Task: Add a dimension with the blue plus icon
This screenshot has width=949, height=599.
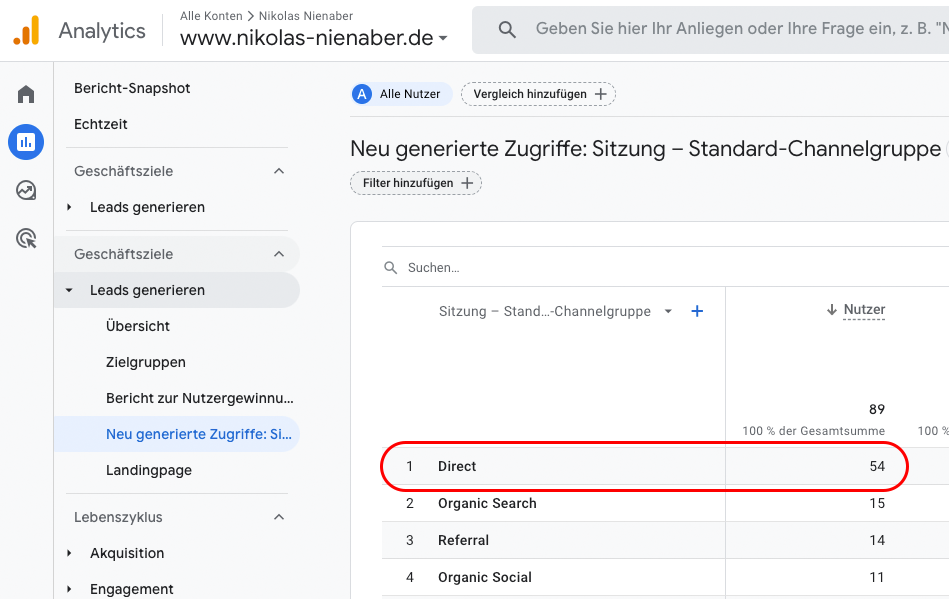Action: point(697,311)
